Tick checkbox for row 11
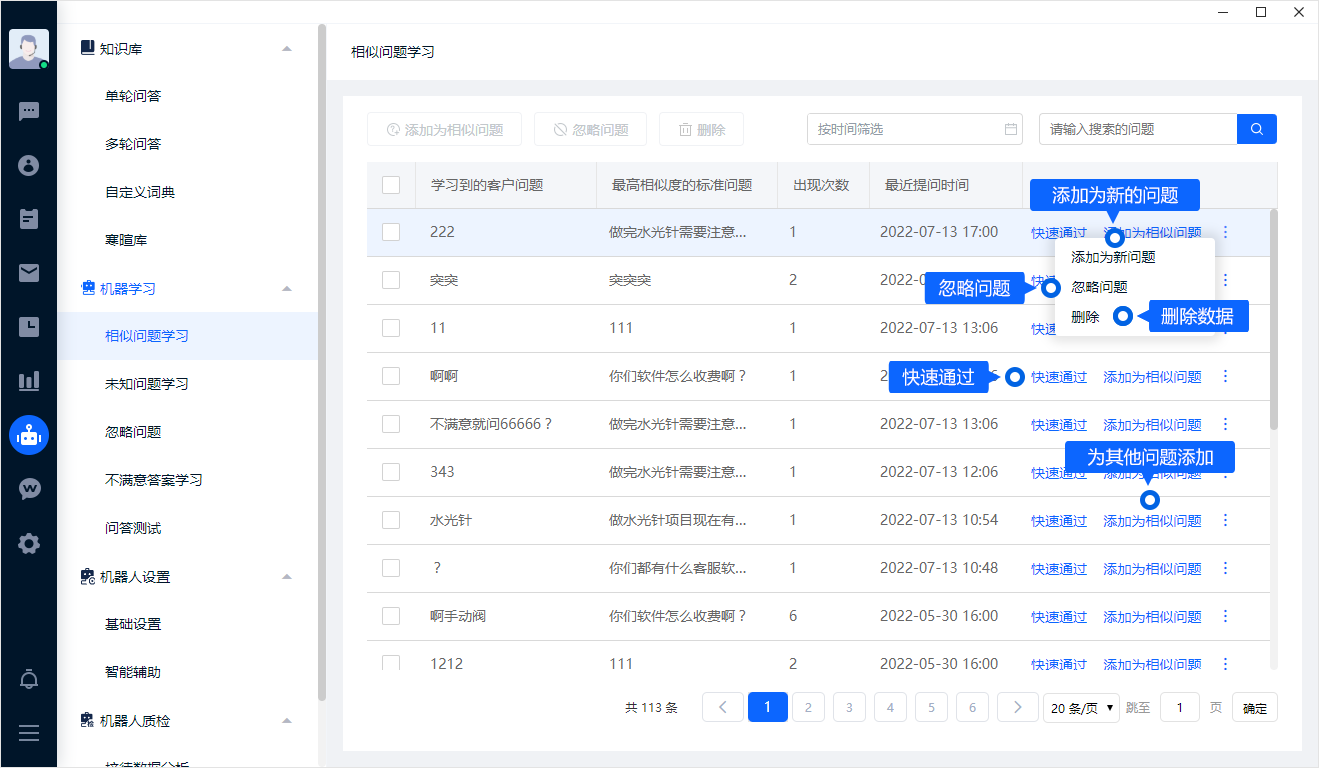 tap(391, 328)
